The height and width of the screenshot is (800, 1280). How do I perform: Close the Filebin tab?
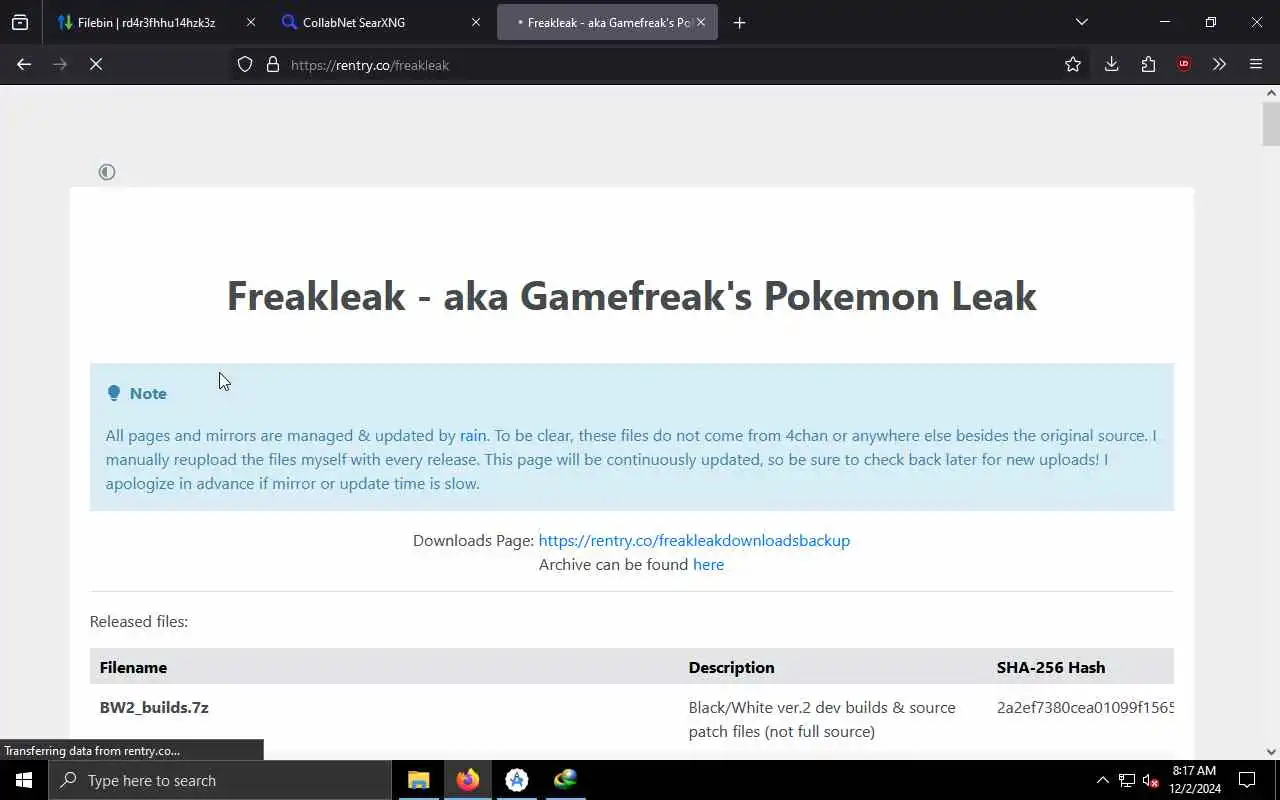250,22
